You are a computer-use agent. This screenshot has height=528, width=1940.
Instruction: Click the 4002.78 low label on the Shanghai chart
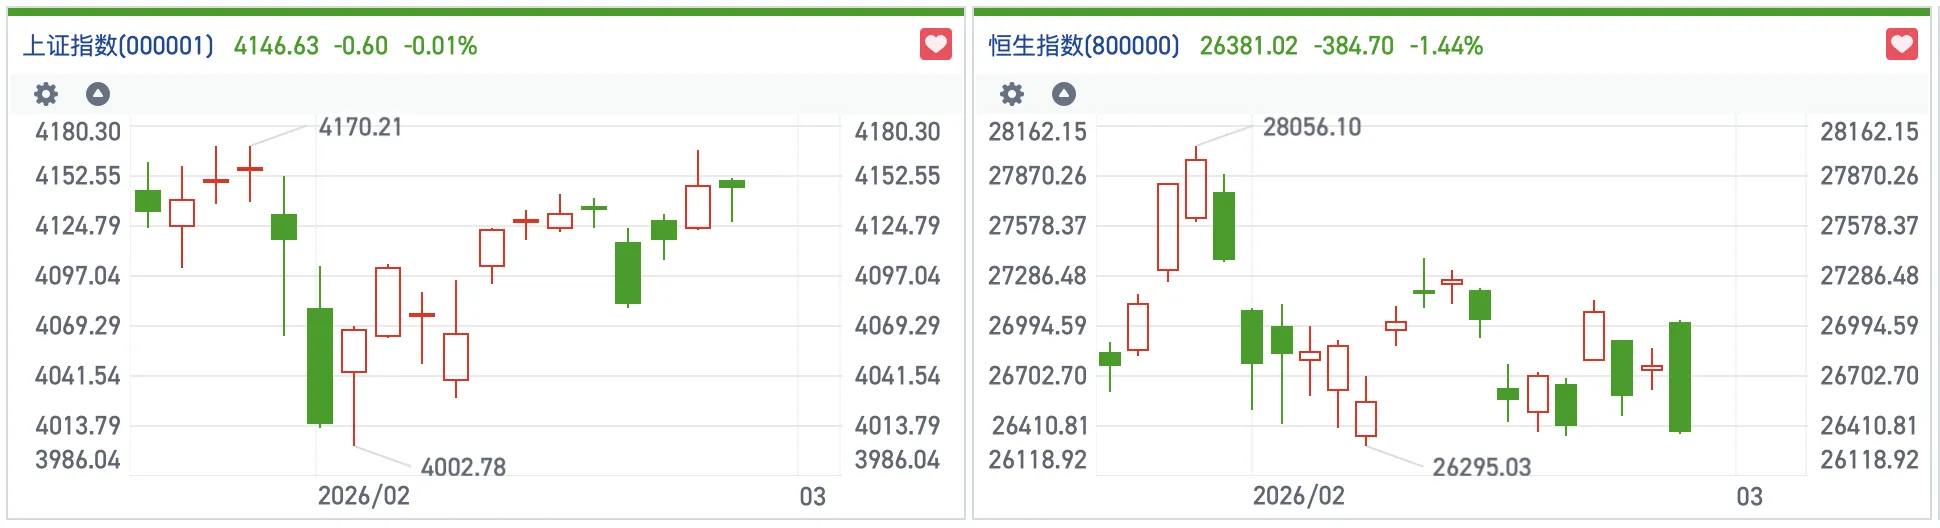coord(463,467)
